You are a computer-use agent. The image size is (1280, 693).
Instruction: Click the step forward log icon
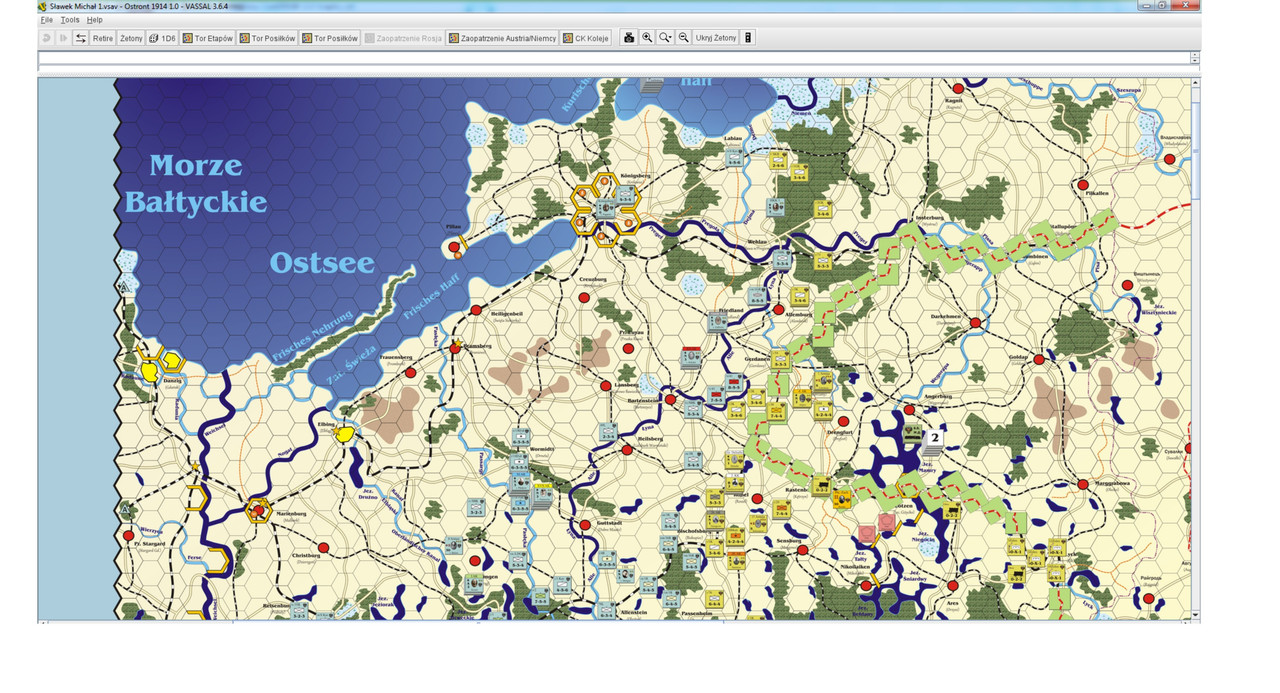(63, 38)
